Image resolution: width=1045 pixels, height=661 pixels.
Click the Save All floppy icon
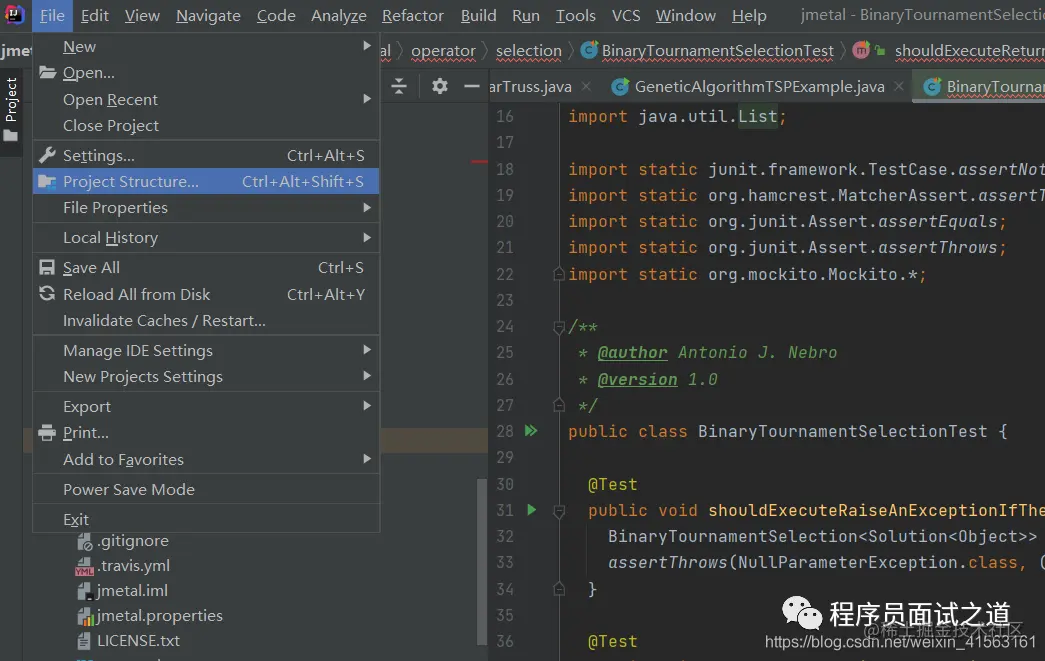[47, 268]
